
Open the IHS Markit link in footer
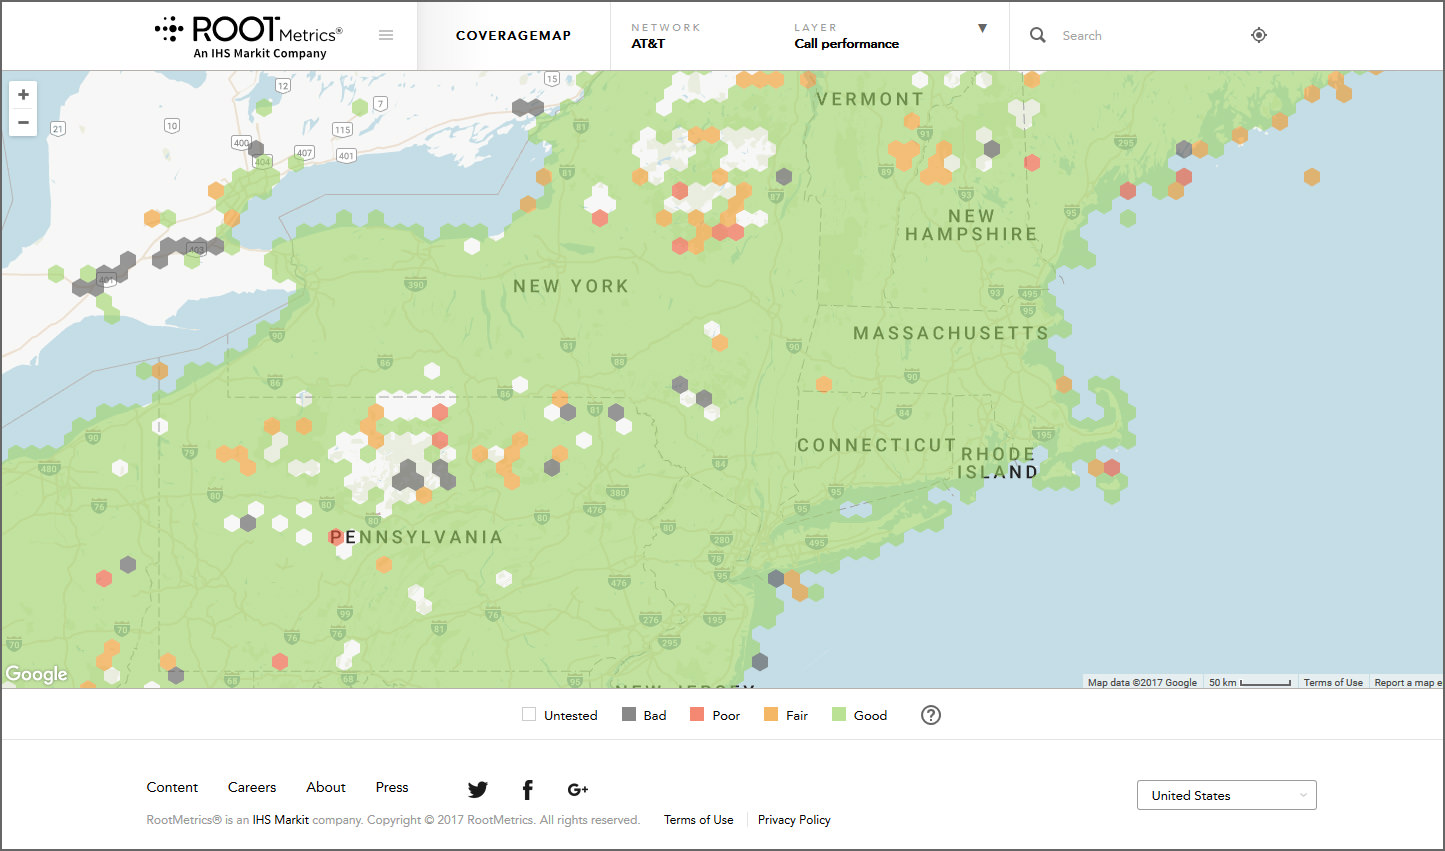281,820
